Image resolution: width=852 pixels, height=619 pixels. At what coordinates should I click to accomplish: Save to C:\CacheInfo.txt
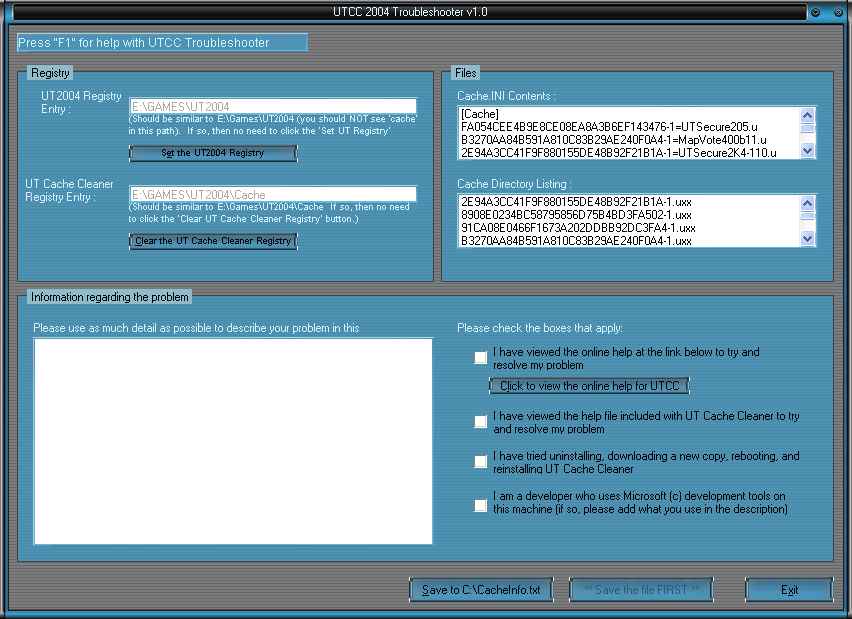tap(480, 590)
